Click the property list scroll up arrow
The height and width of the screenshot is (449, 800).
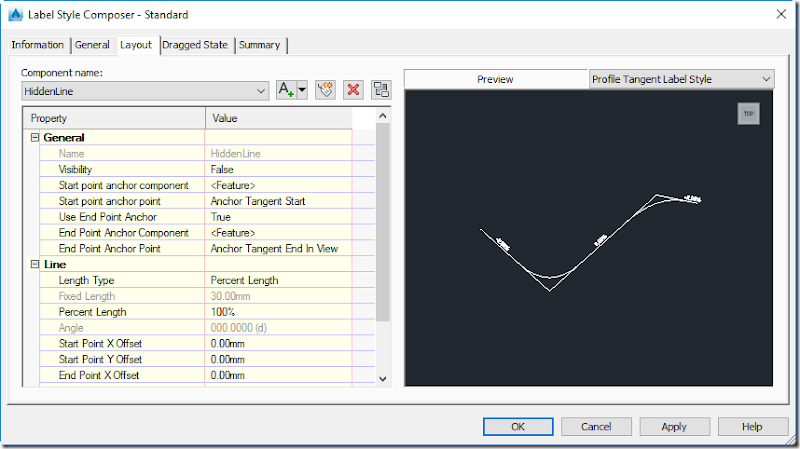(383, 116)
